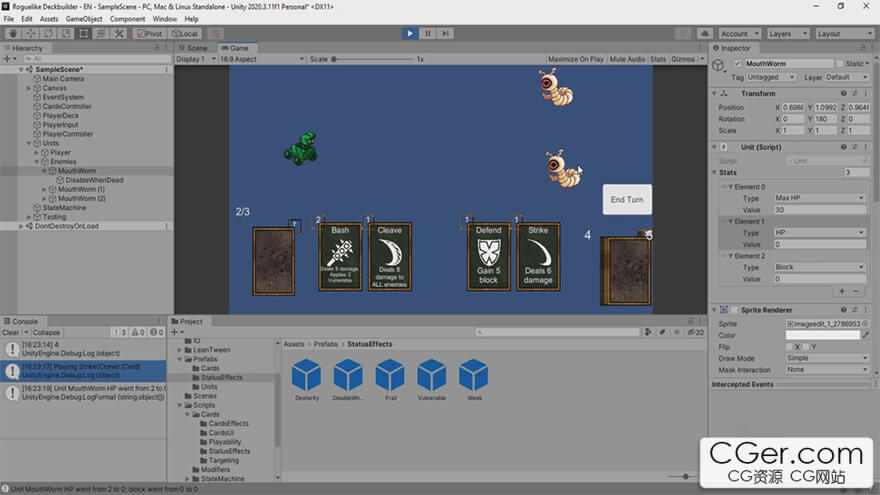The height and width of the screenshot is (495, 880).
Task: Open Transform preset settings icon
Action: [855, 93]
